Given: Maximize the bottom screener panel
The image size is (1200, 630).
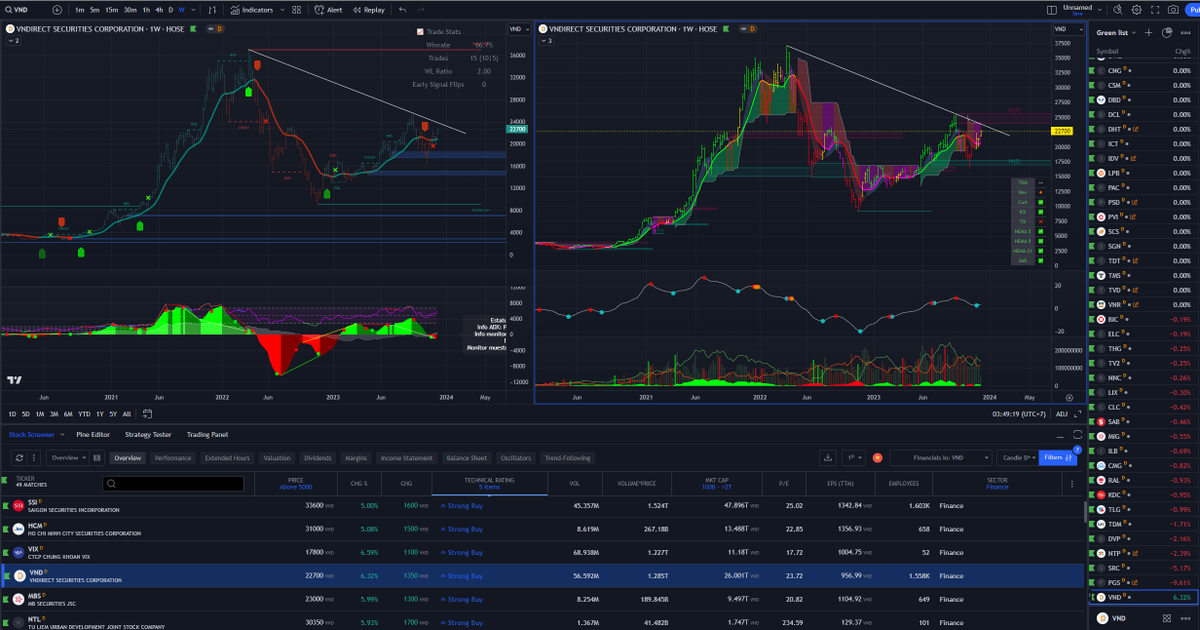Looking at the screenshot, I should point(1077,437).
